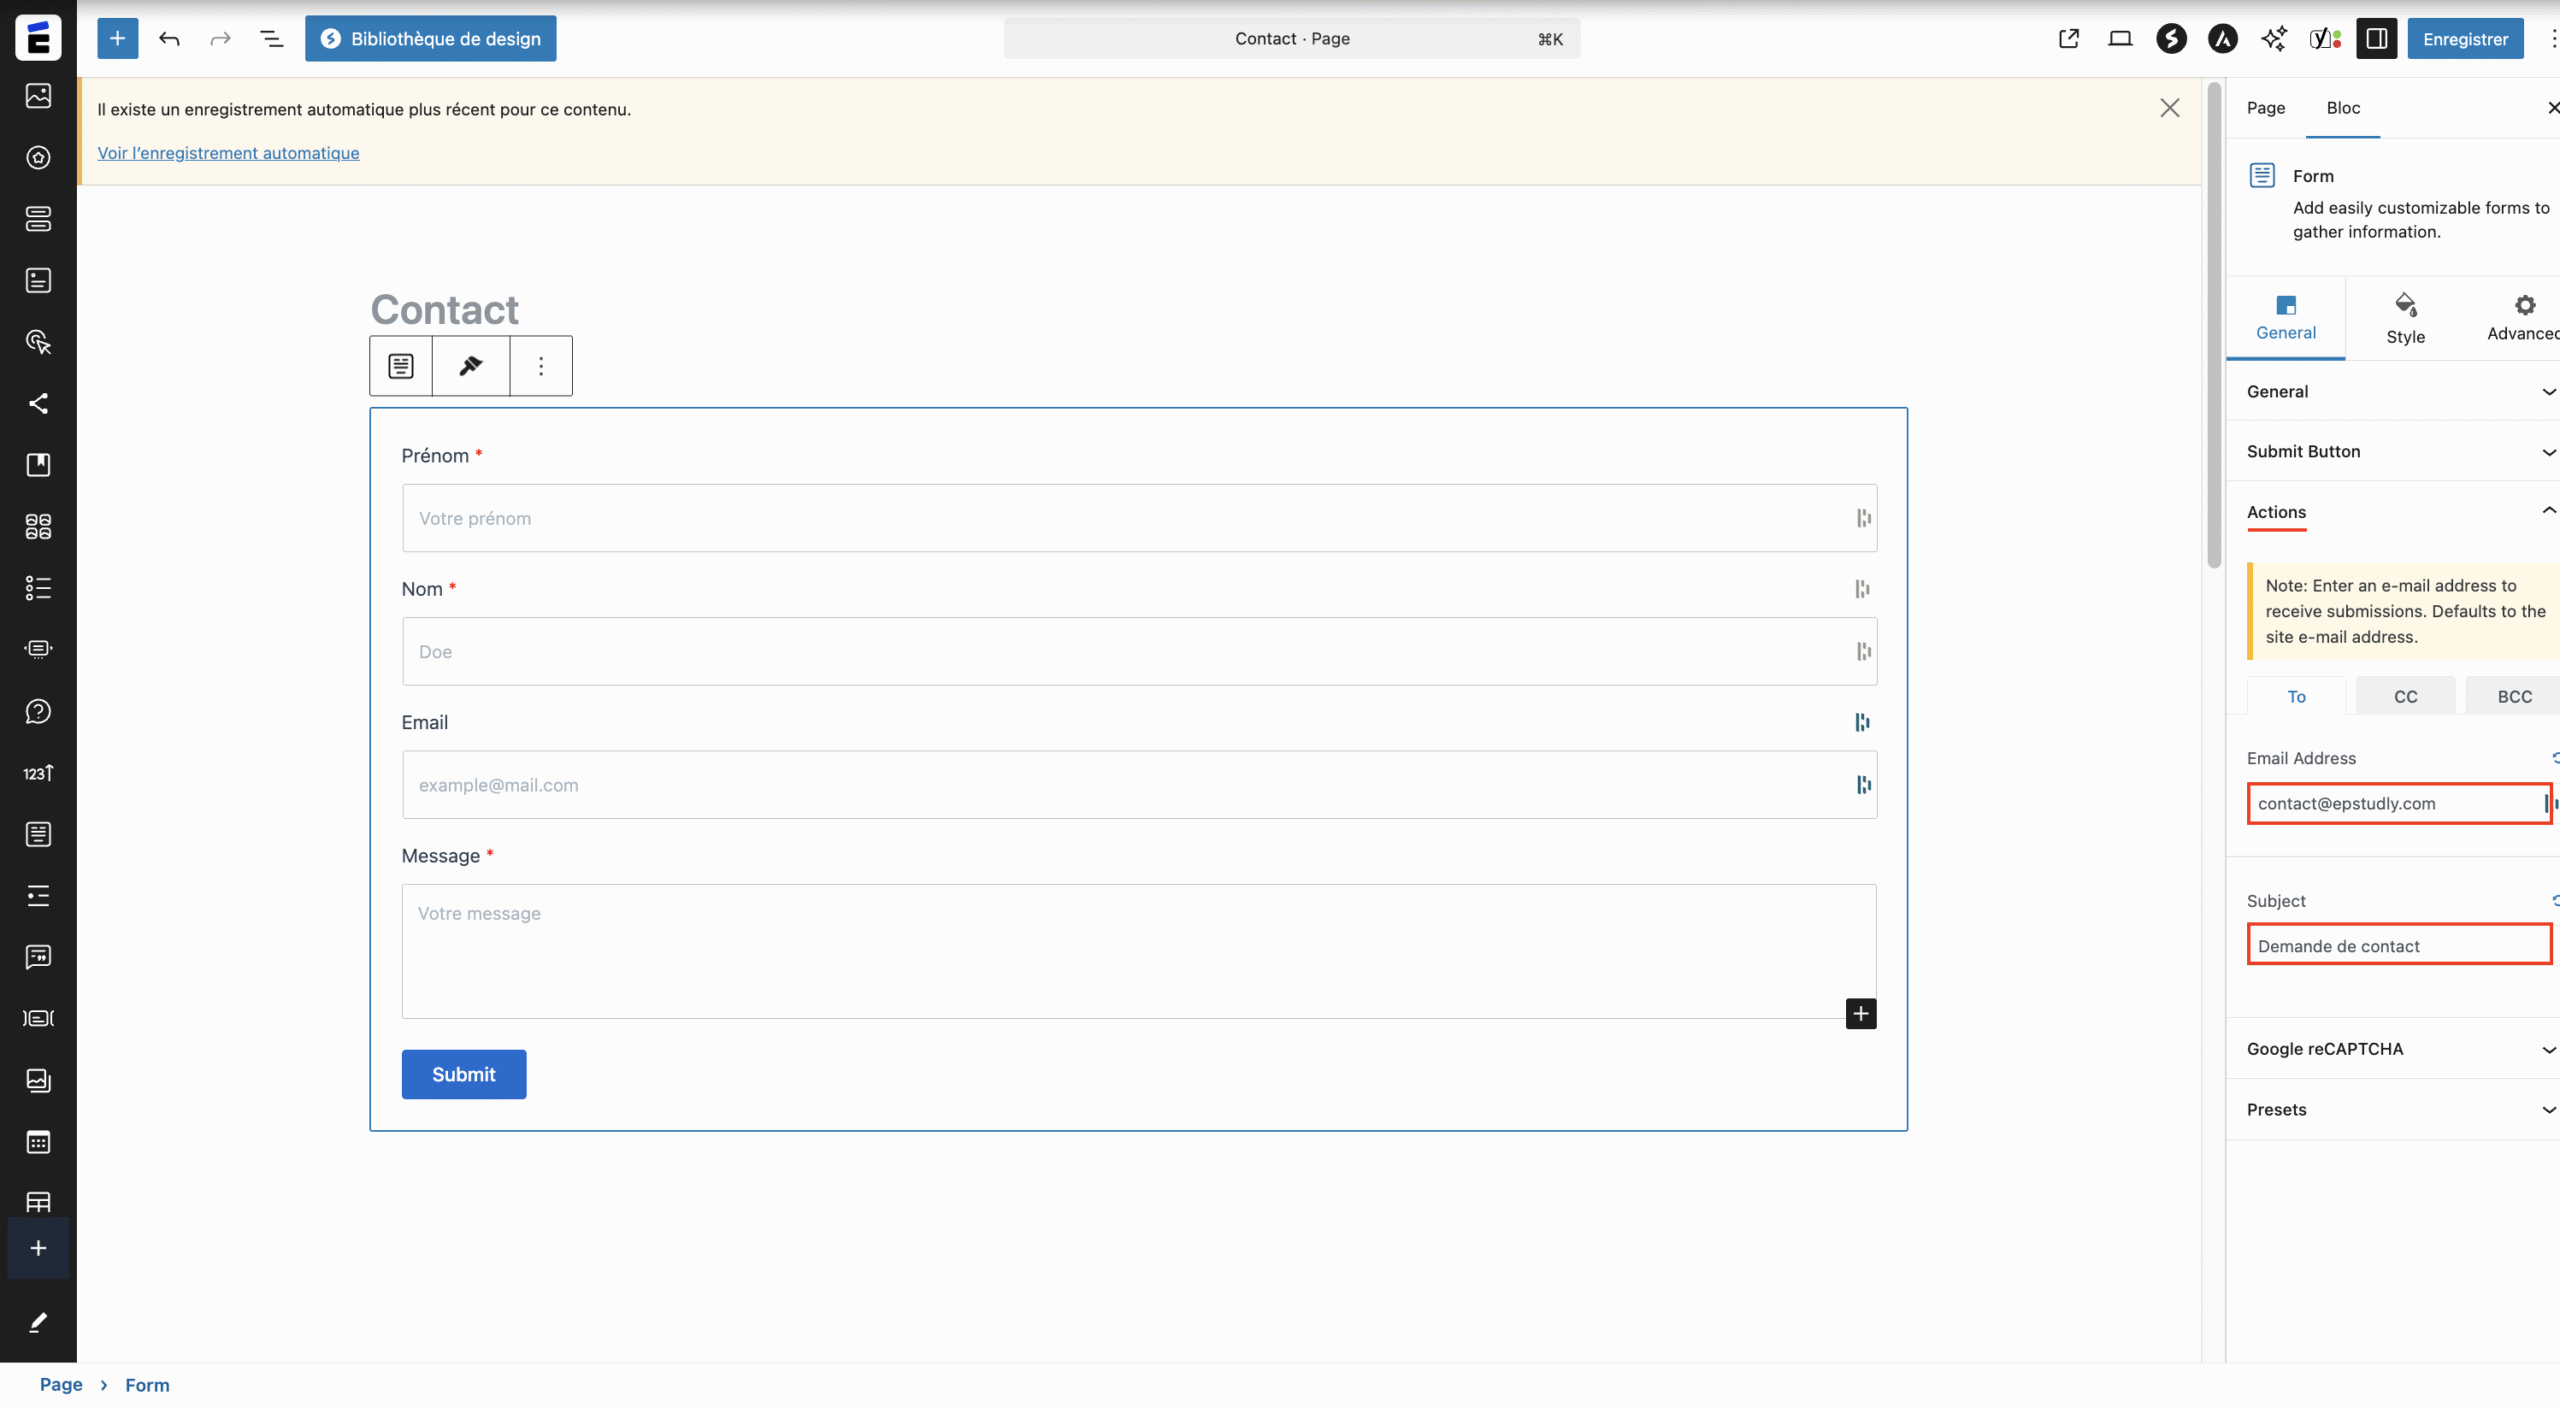Switch to the Page sidebar tab
Image resolution: width=2560 pixels, height=1407 pixels.
2265,108
